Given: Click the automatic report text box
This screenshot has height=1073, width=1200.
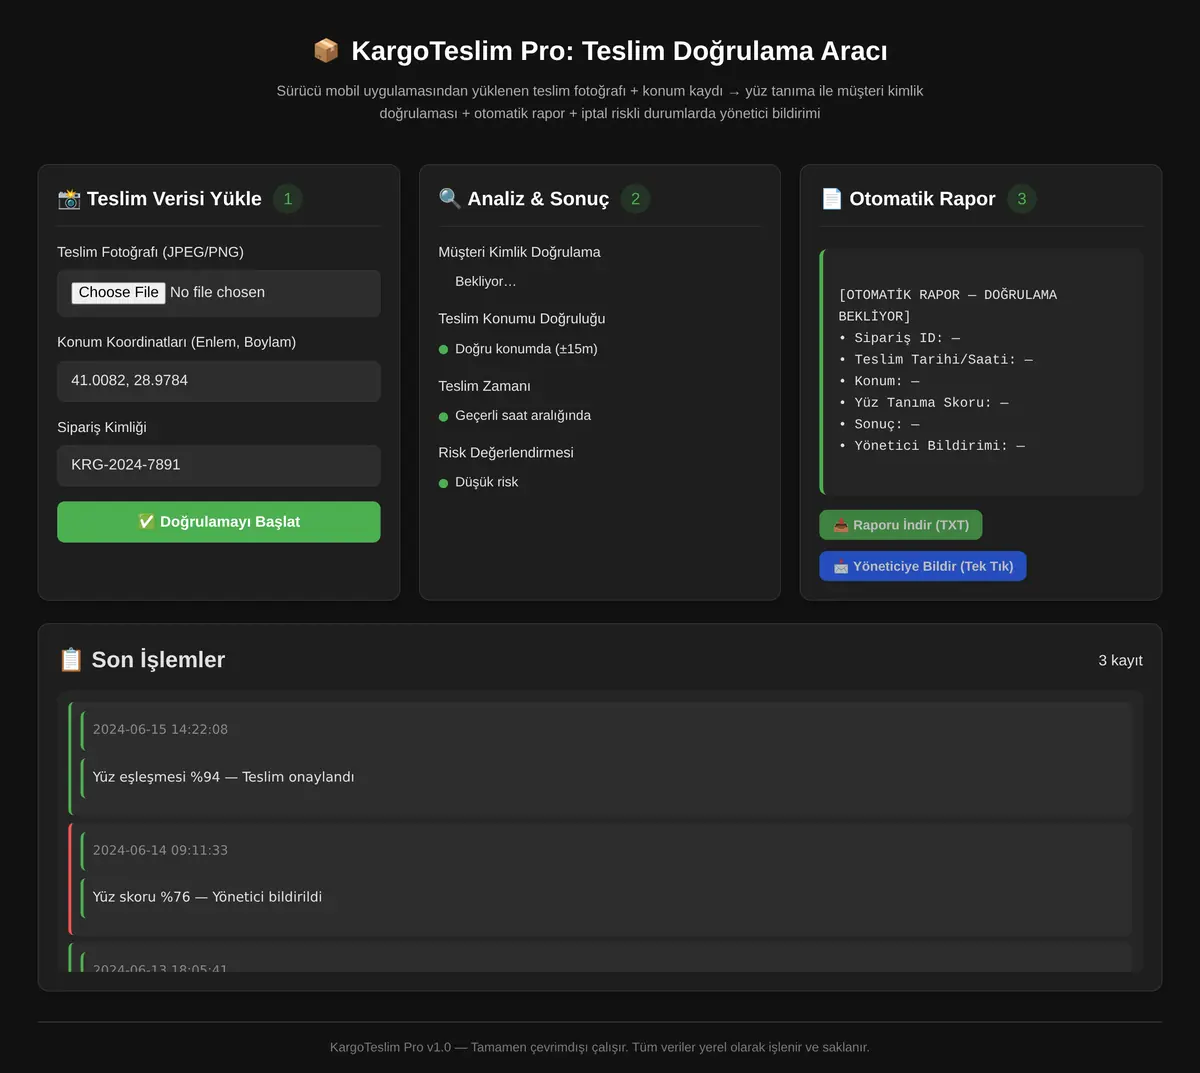Looking at the screenshot, I should click(981, 372).
